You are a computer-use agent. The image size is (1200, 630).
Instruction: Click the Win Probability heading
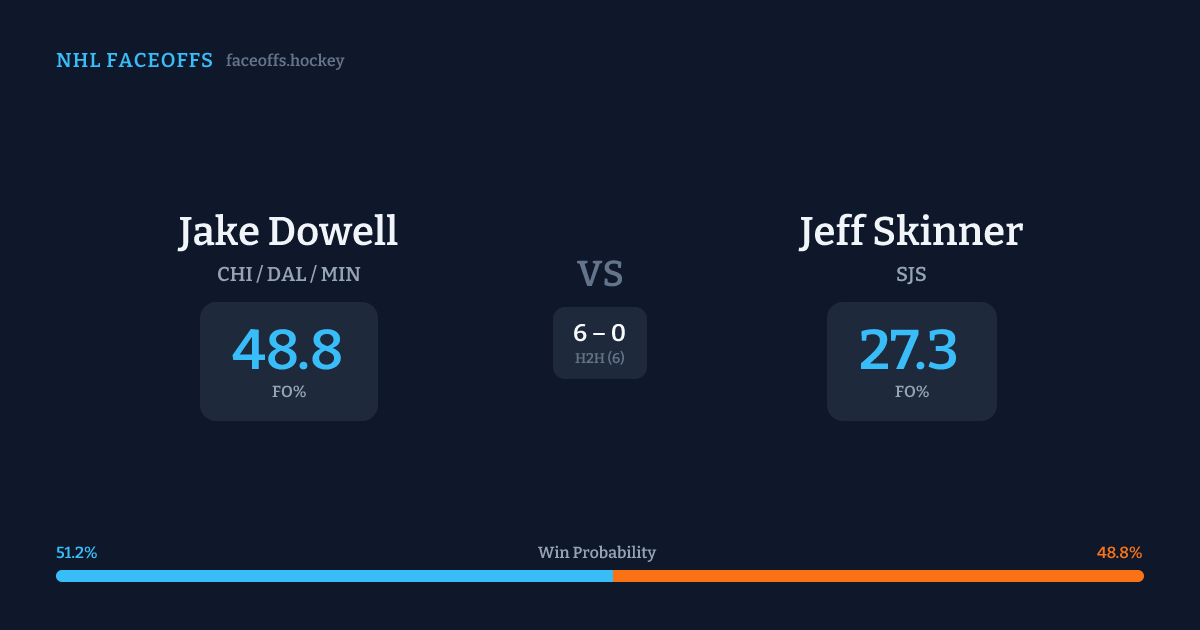click(x=597, y=553)
